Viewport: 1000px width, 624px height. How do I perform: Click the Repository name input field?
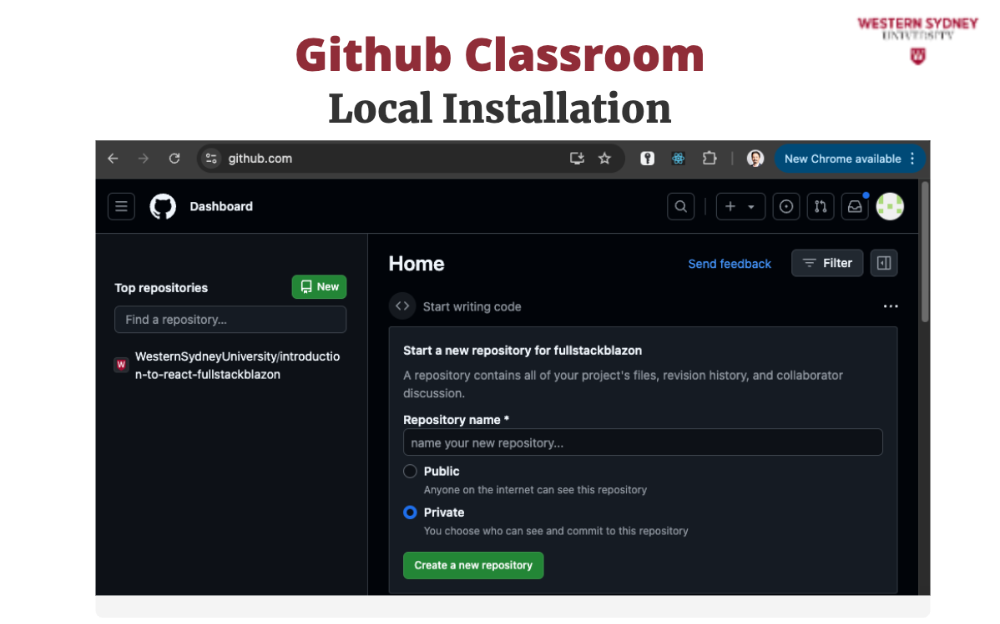click(642, 443)
